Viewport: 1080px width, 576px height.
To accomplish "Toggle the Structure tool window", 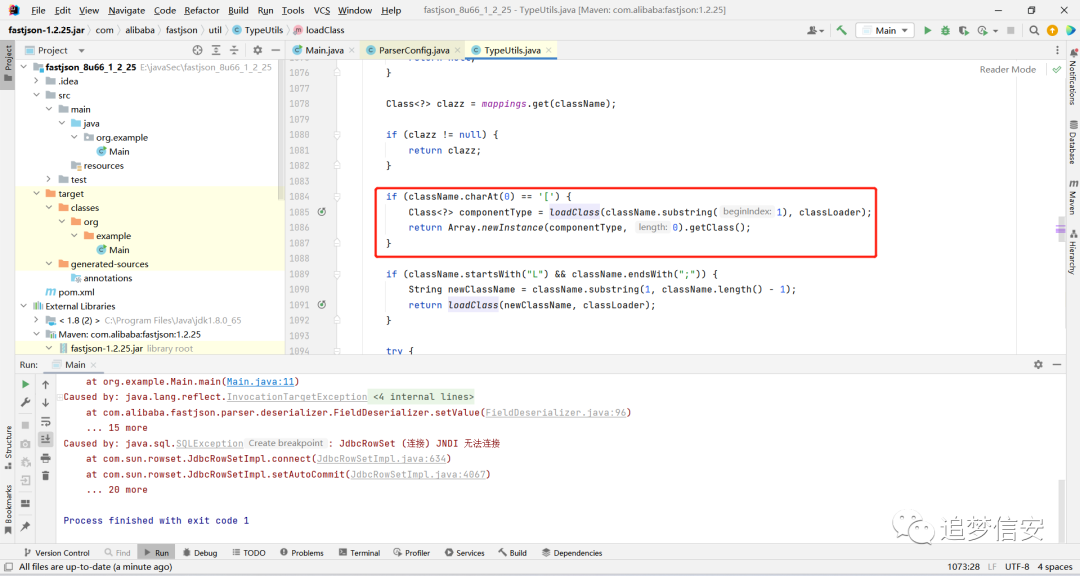I will (8, 448).
